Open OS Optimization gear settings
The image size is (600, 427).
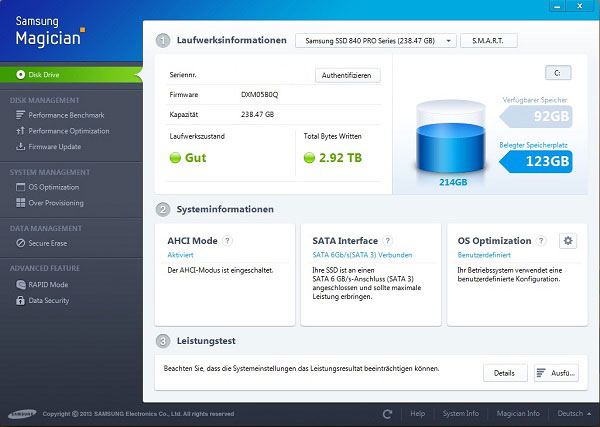tap(568, 241)
